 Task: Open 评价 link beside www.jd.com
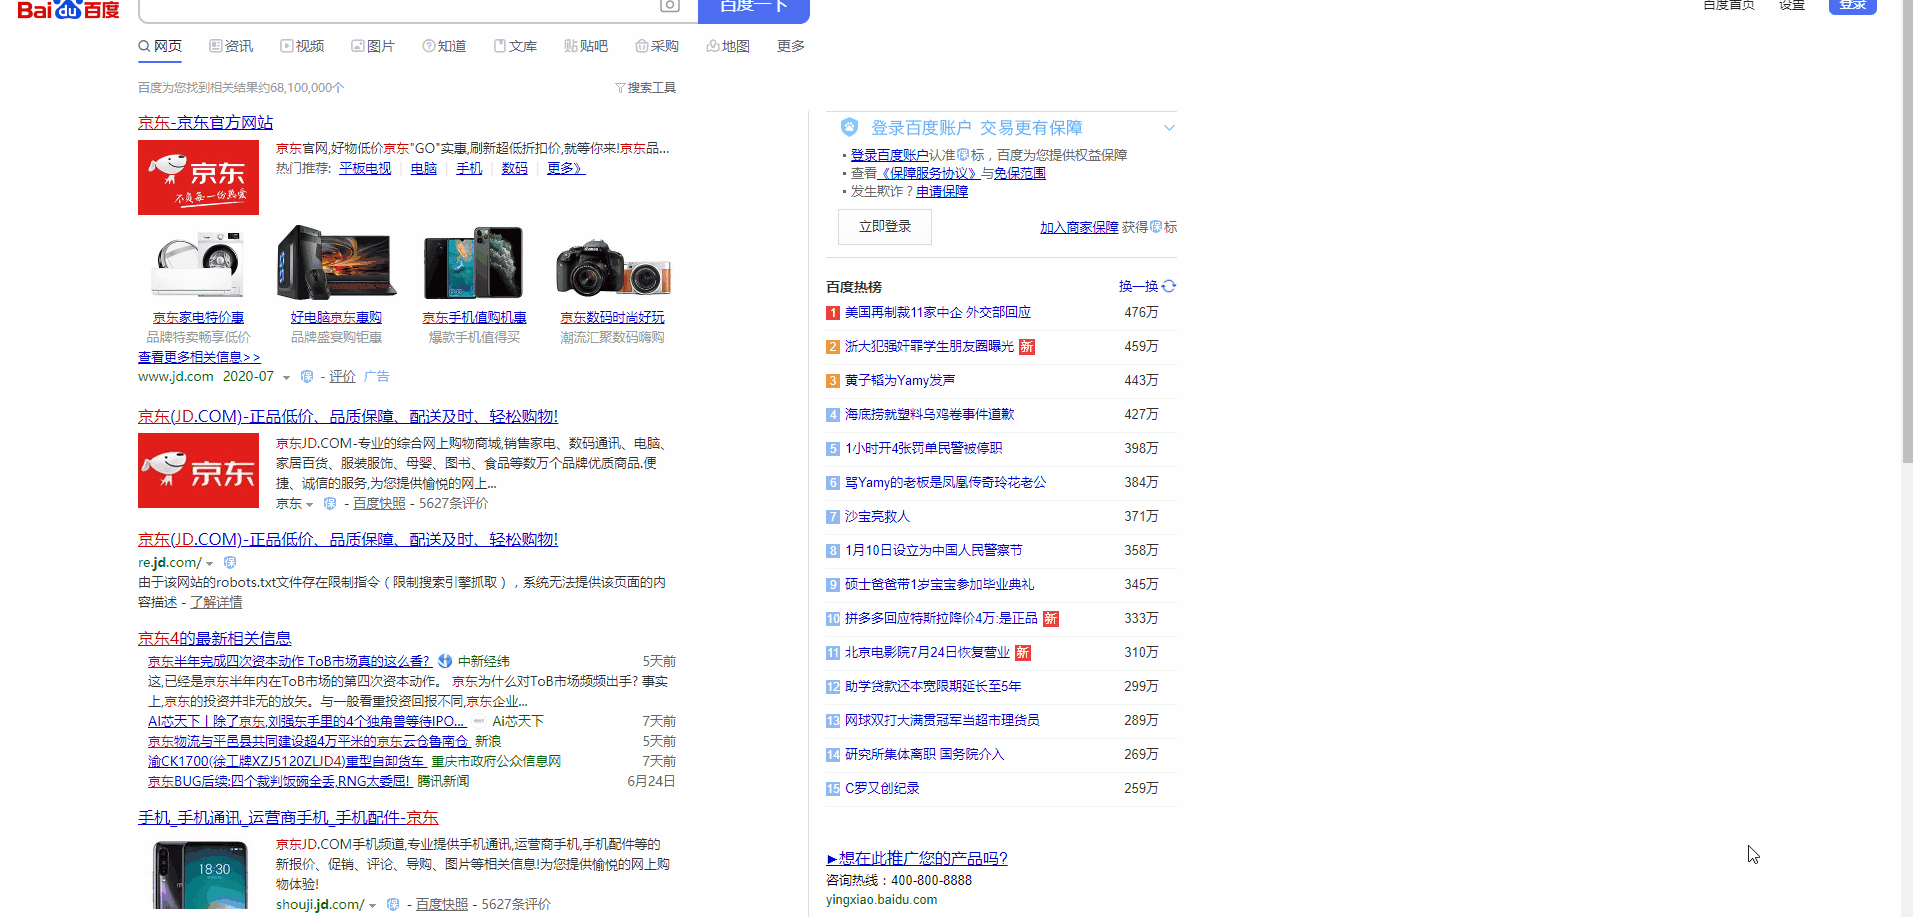342,376
